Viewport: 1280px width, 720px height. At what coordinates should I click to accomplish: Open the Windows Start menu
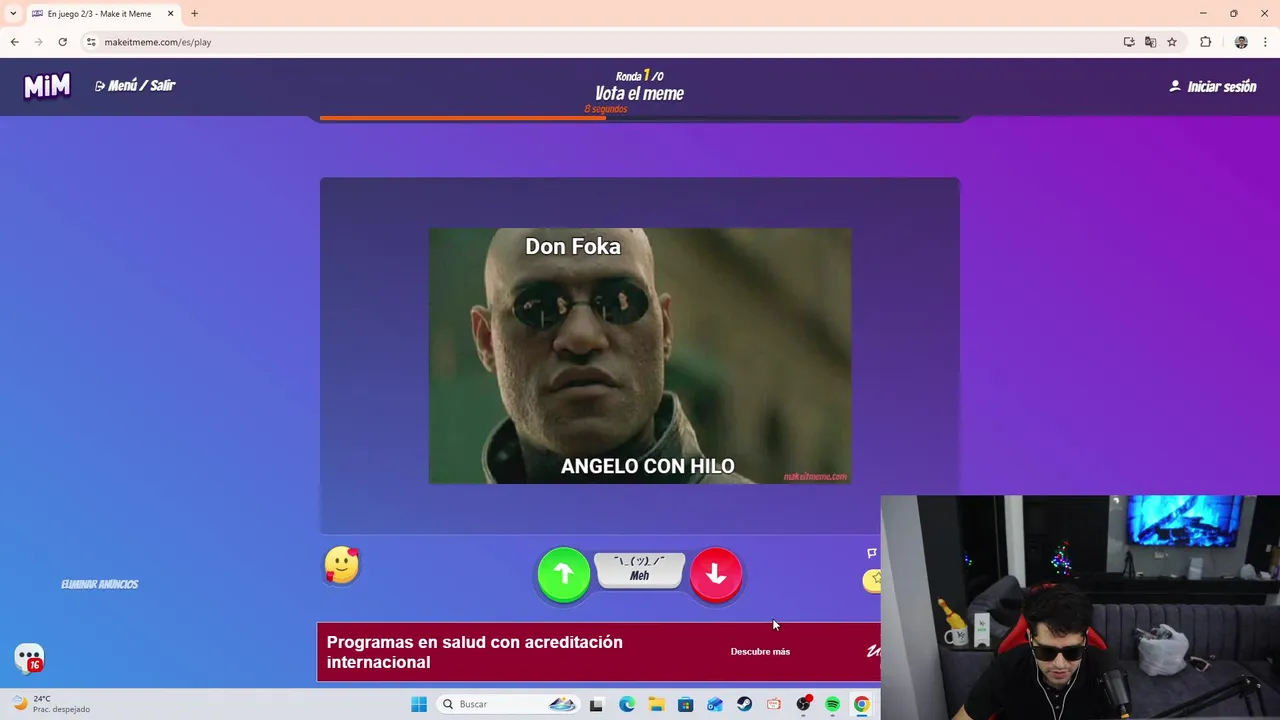coord(419,704)
